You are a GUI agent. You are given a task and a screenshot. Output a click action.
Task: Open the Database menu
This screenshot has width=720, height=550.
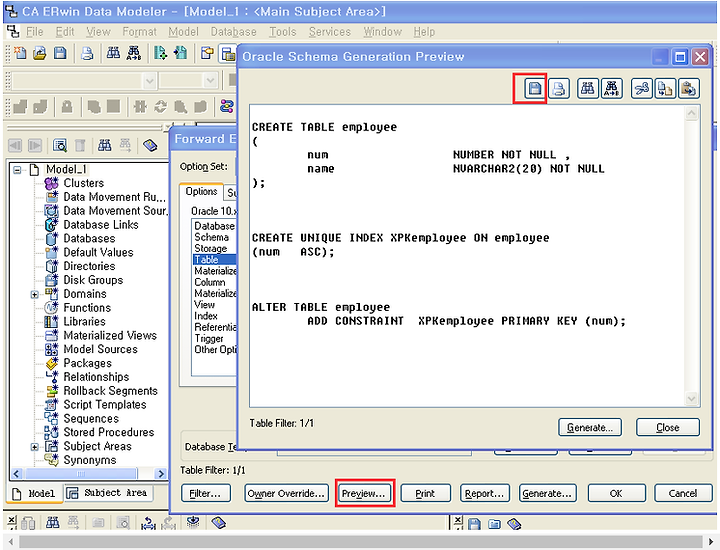(233, 32)
